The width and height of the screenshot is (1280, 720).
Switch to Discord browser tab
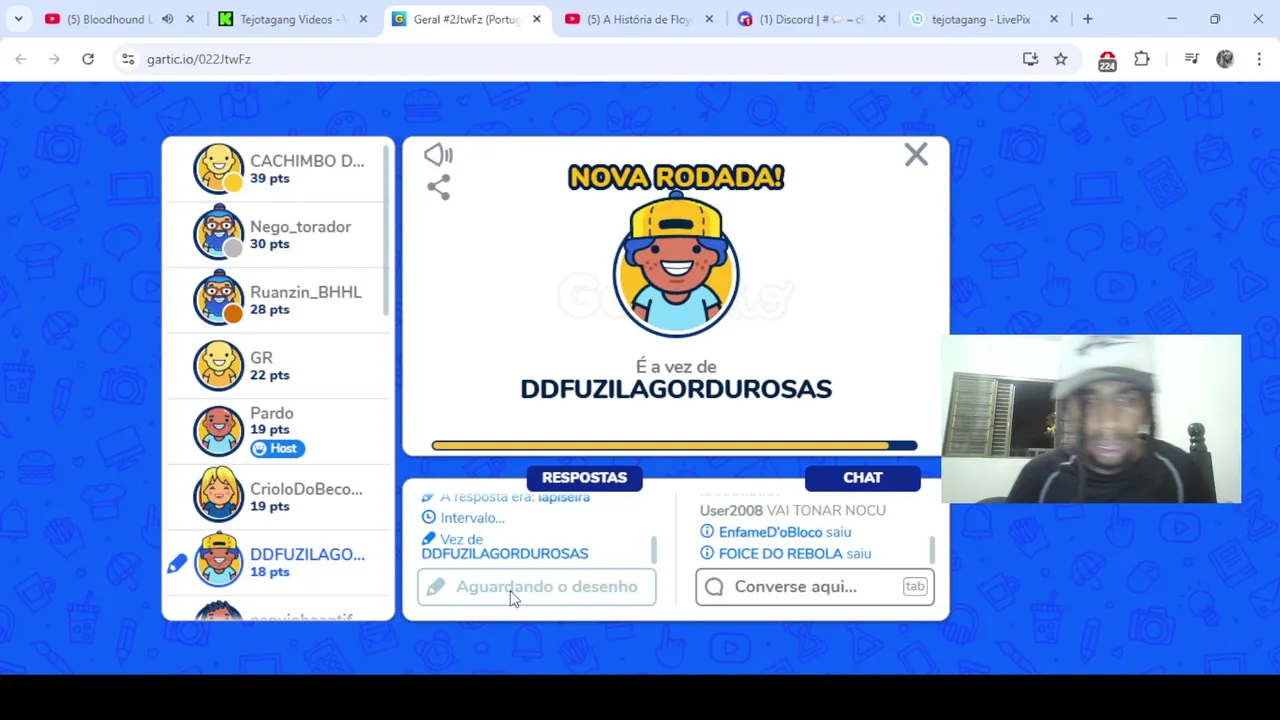810,19
